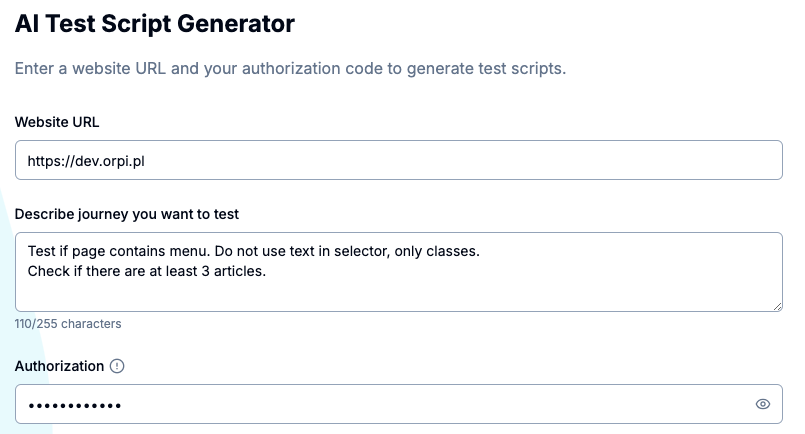The width and height of the screenshot is (805, 434).
Task: Click the Authorization info icon
Action: pyautogui.click(x=117, y=366)
